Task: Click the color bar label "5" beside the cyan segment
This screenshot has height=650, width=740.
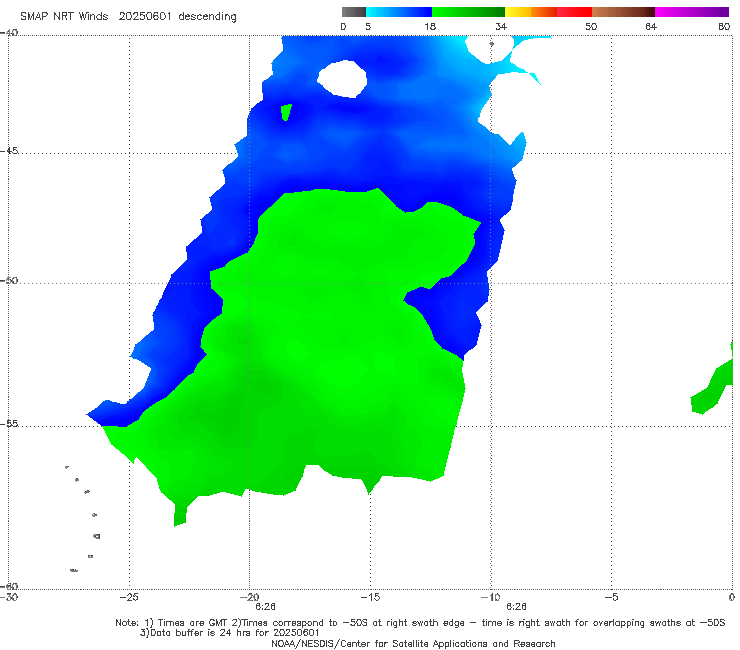Action: [x=368, y=26]
